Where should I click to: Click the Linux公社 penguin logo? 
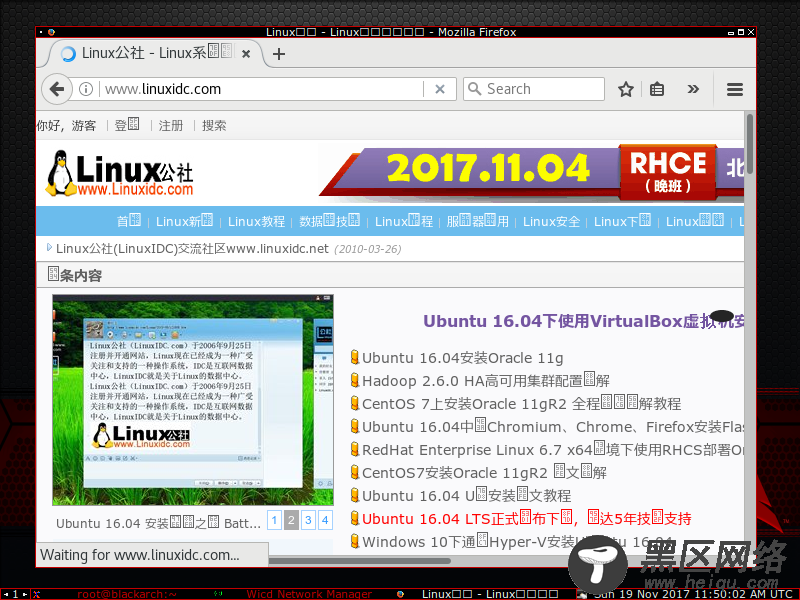(120, 173)
